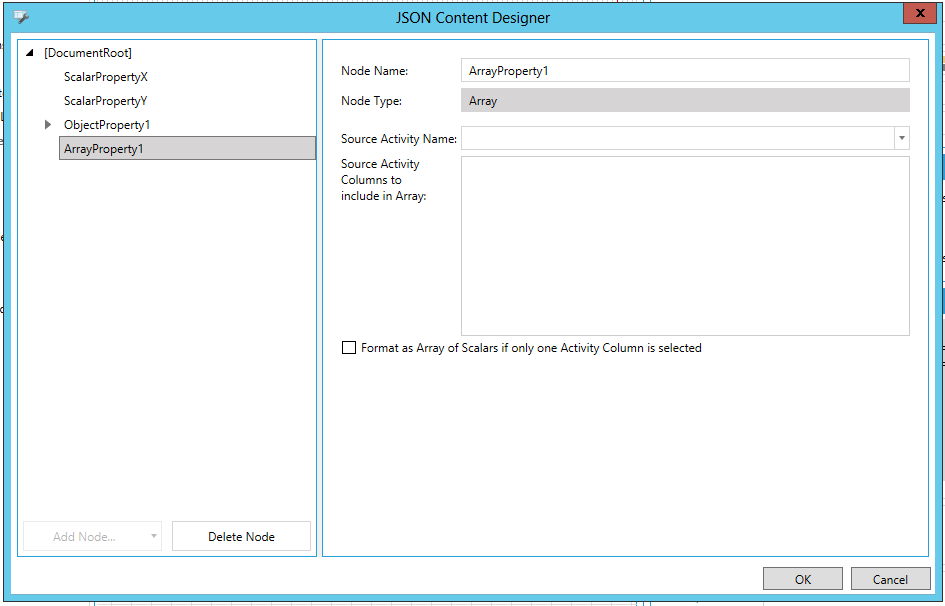Open the Source Activity Name dropdown arrow

click(902, 138)
